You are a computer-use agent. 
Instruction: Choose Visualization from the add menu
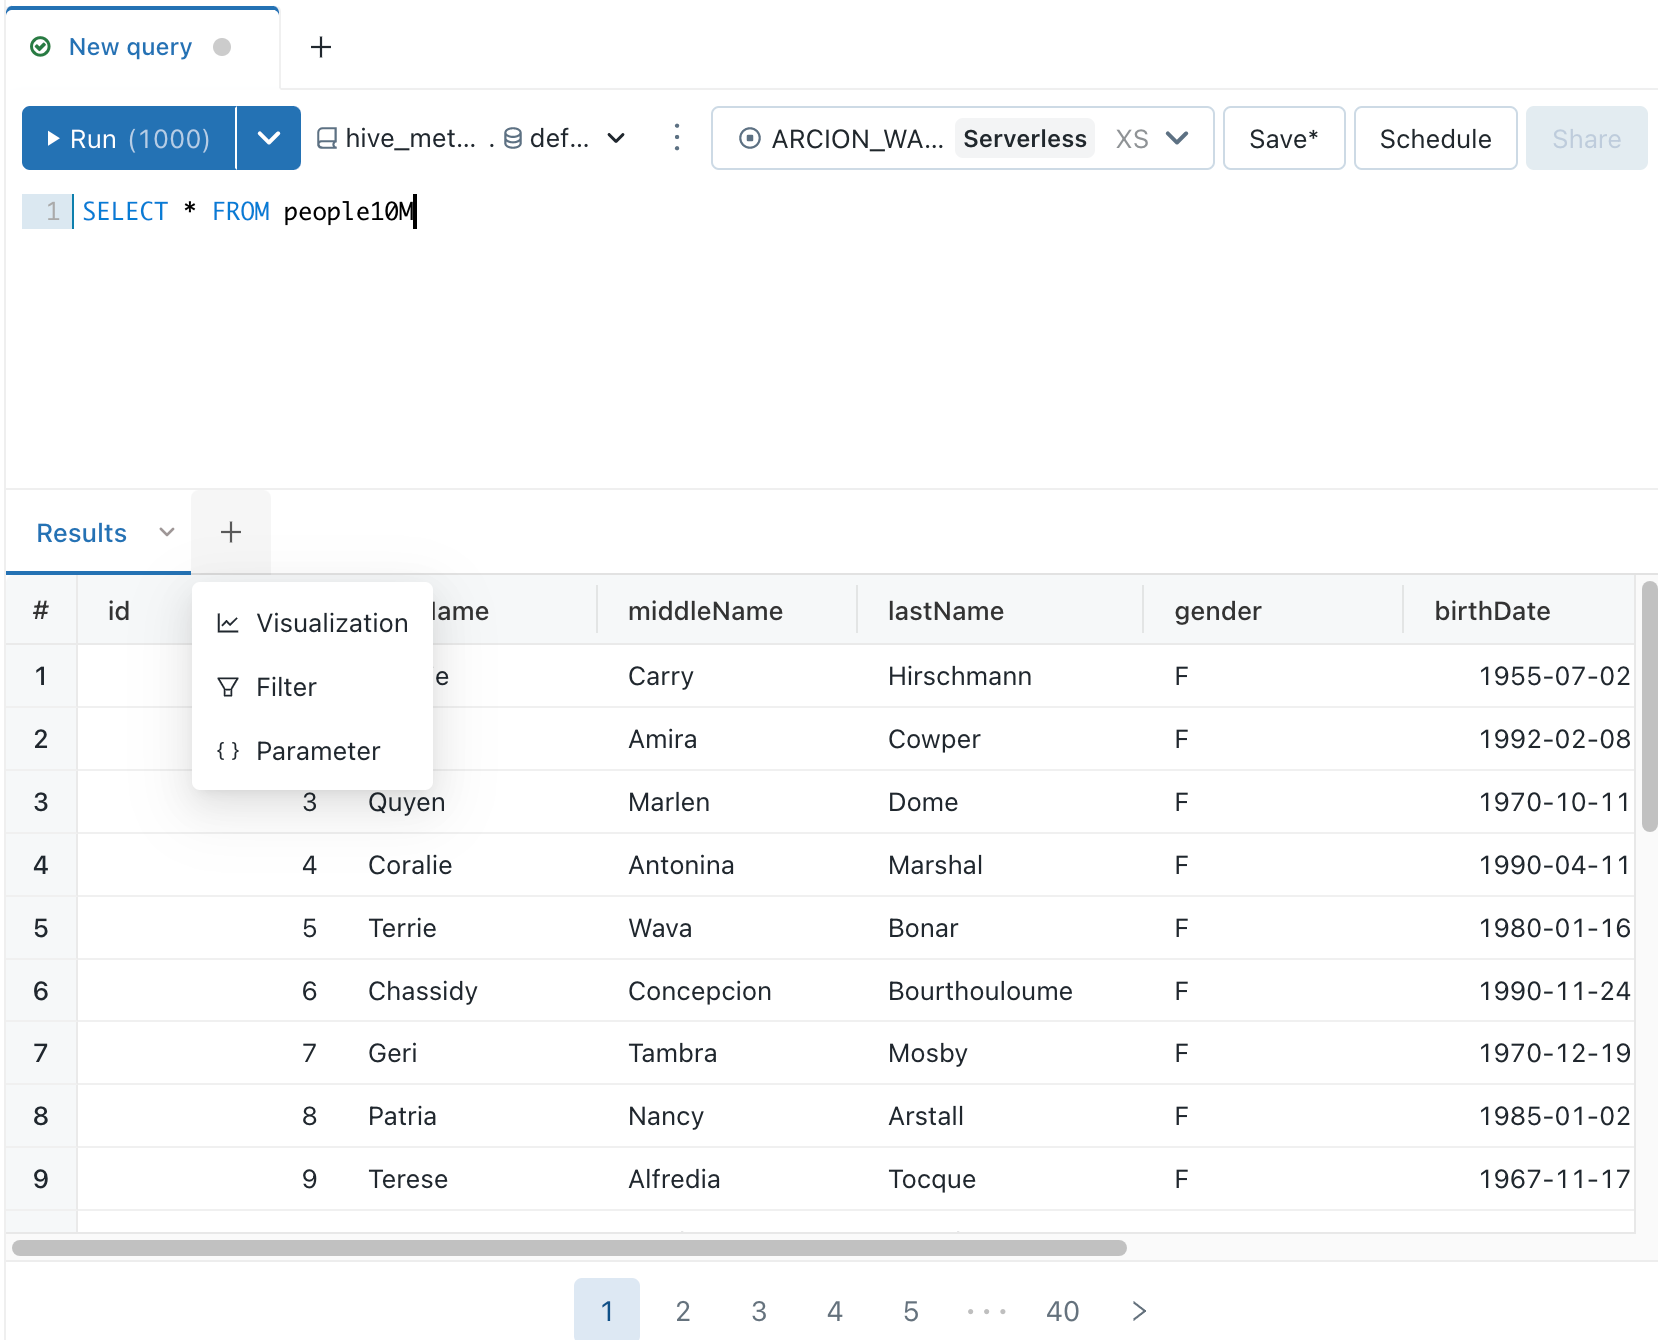[313, 623]
